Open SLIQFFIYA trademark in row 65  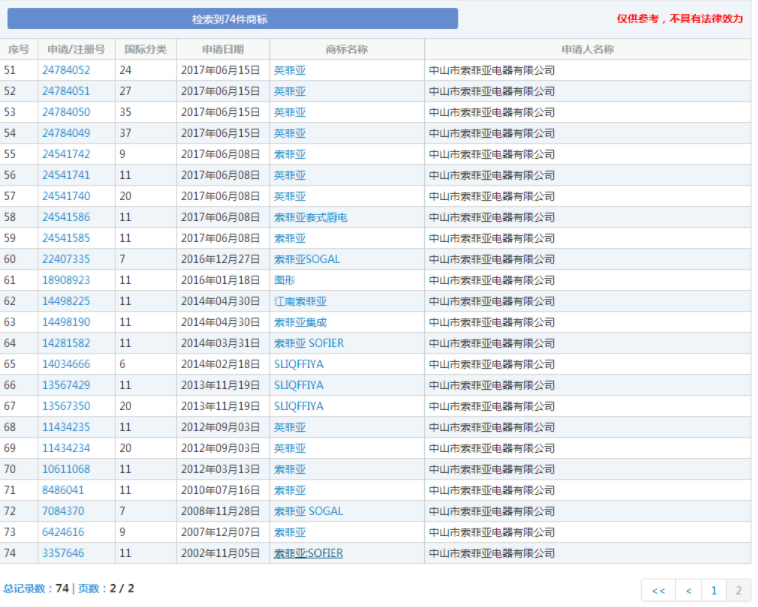(x=299, y=364)
